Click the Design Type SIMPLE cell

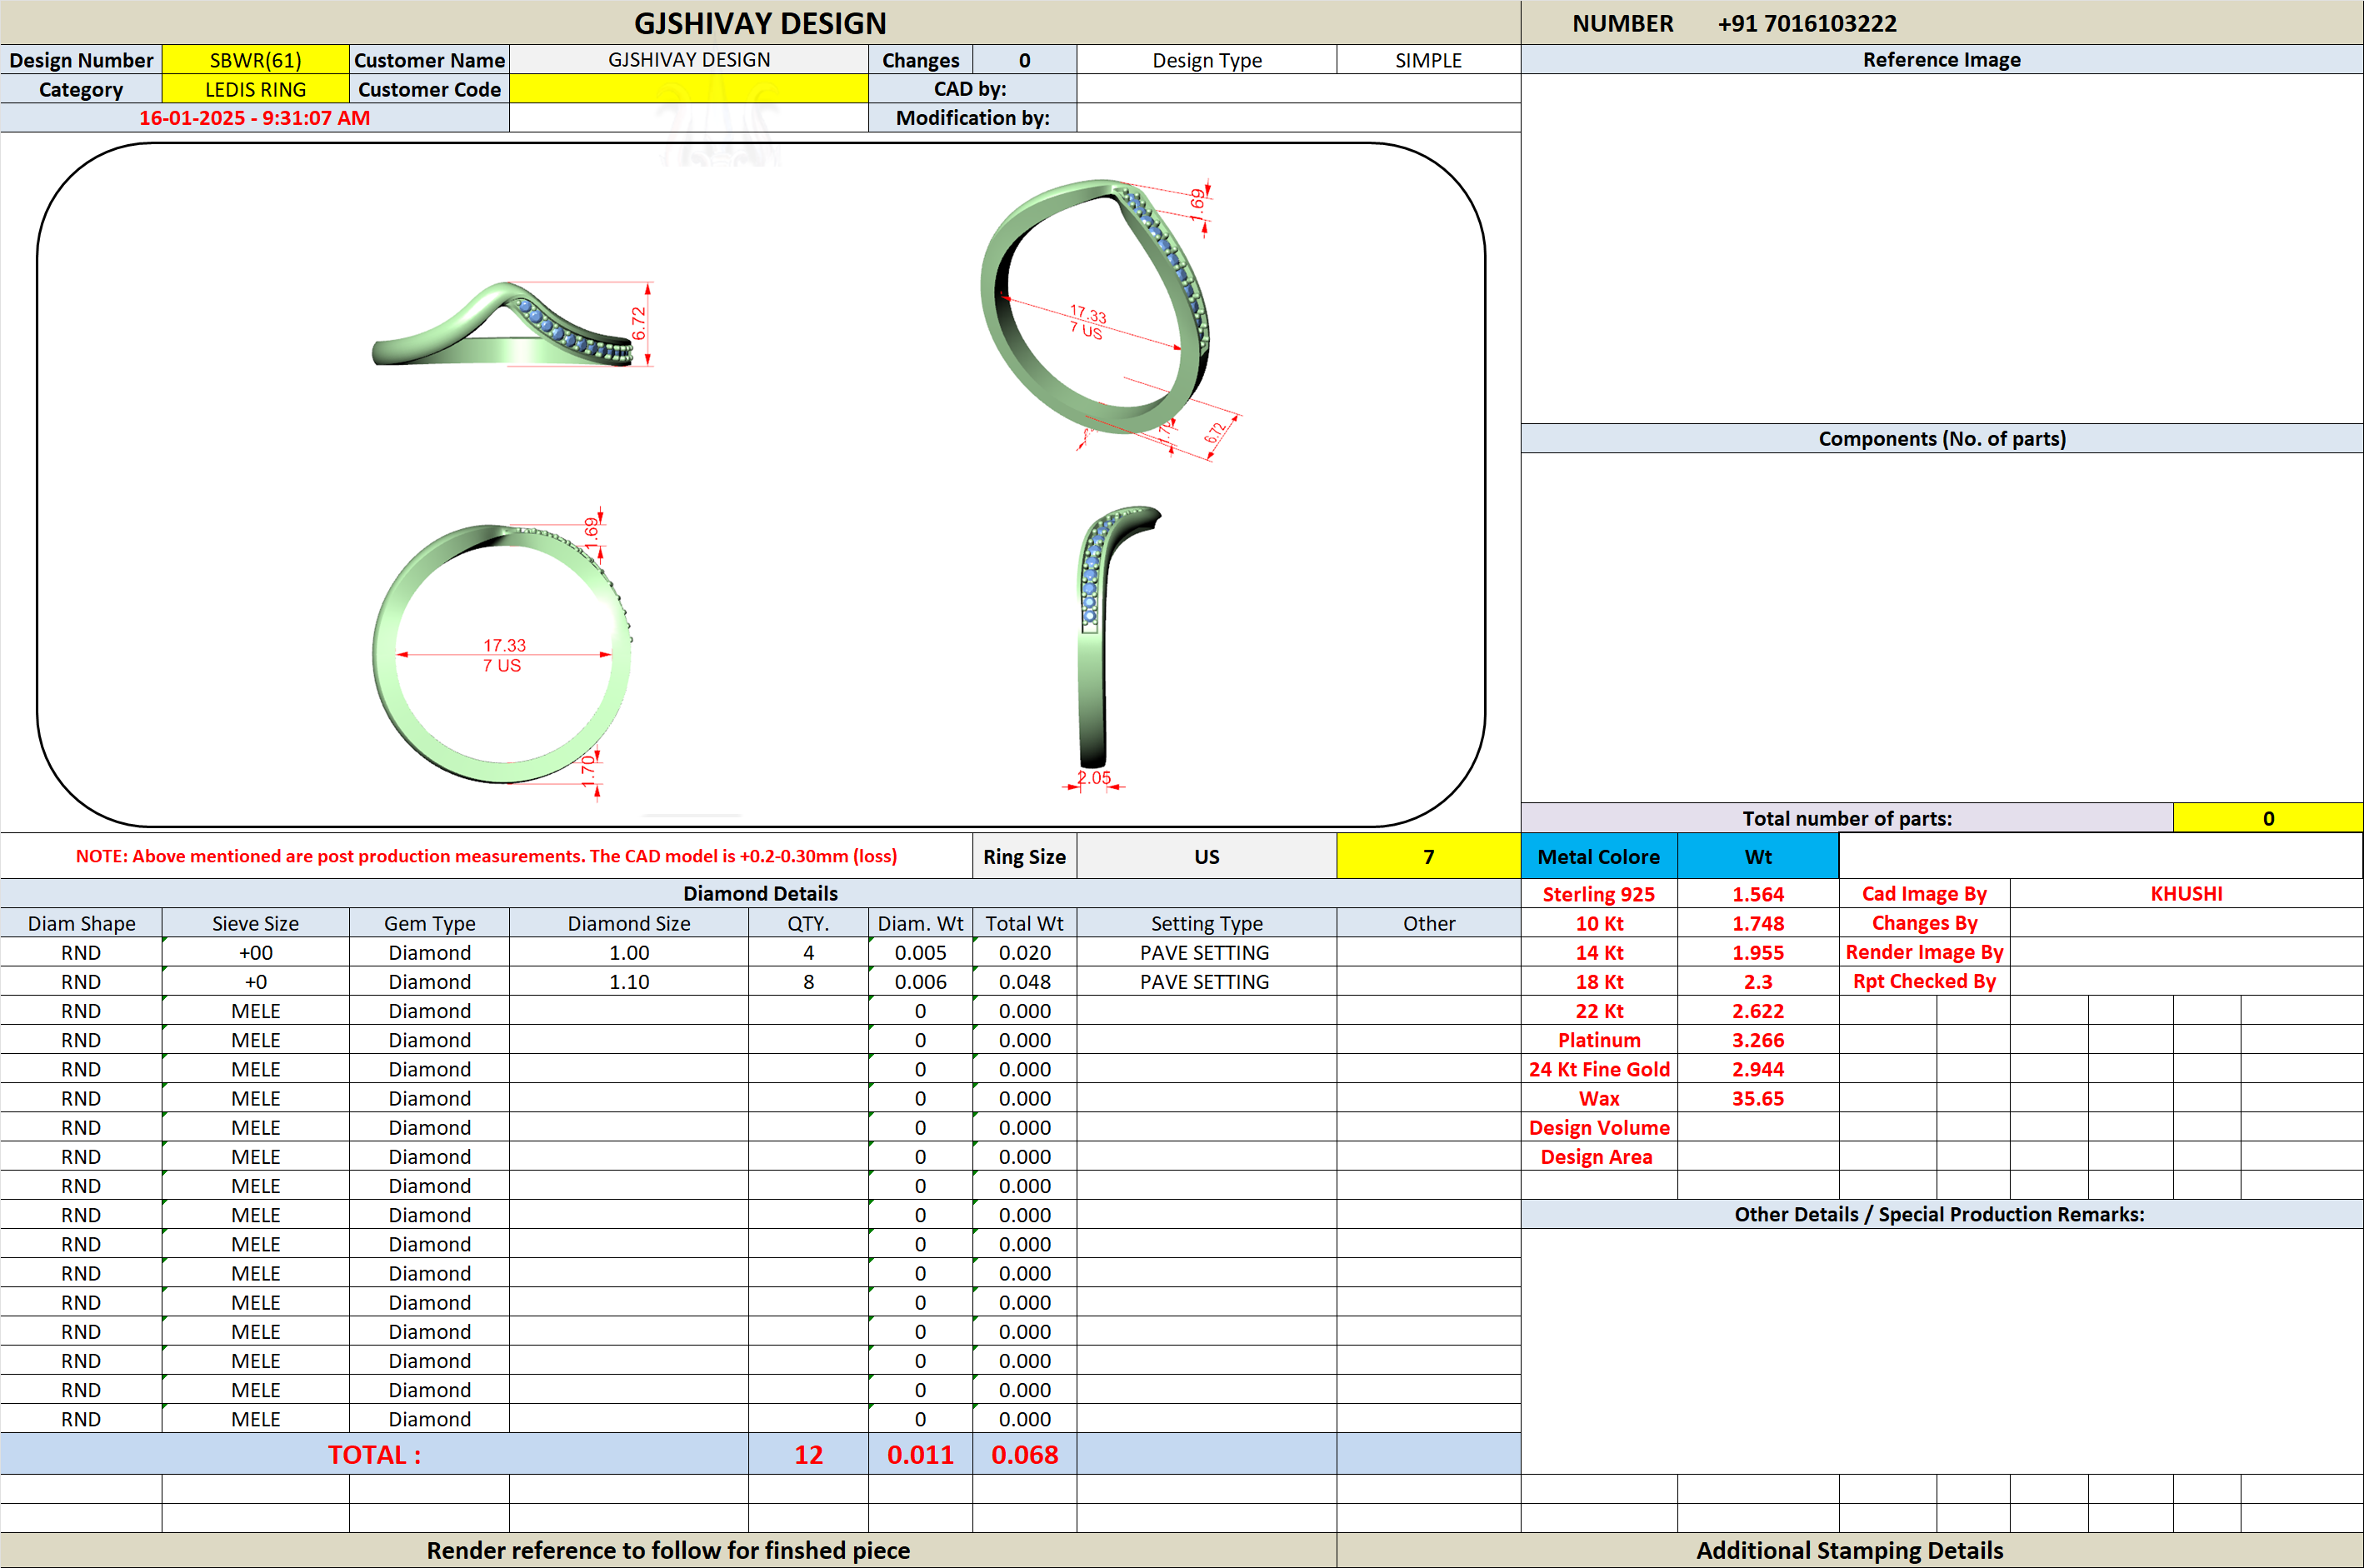click(1428, 60)
